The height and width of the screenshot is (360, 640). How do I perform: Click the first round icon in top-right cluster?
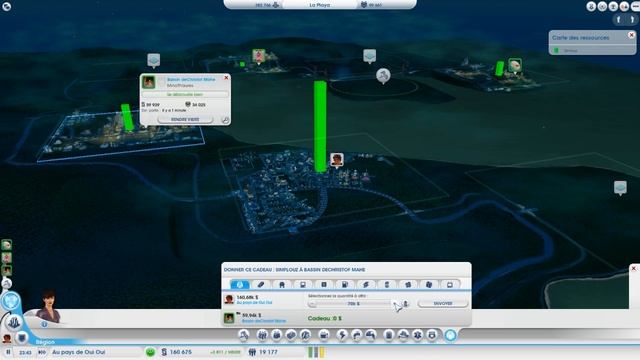point(591,6)
